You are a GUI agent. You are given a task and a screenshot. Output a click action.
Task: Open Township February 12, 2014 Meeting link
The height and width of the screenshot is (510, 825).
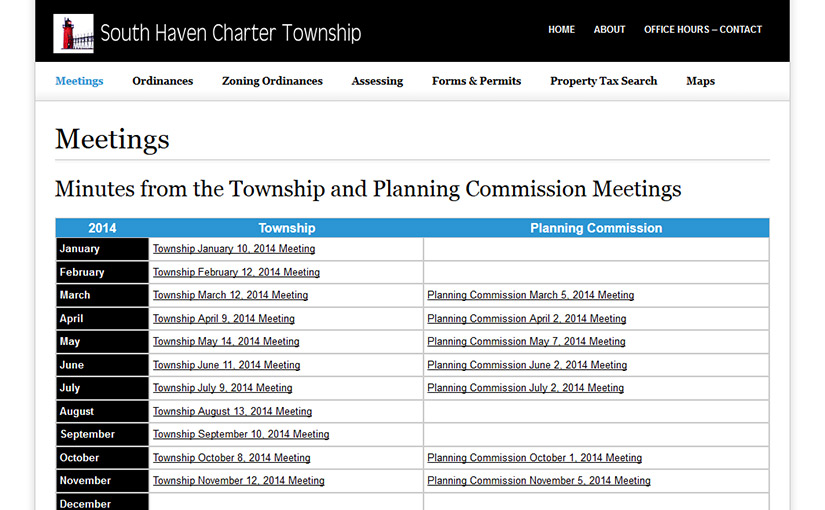236,272
